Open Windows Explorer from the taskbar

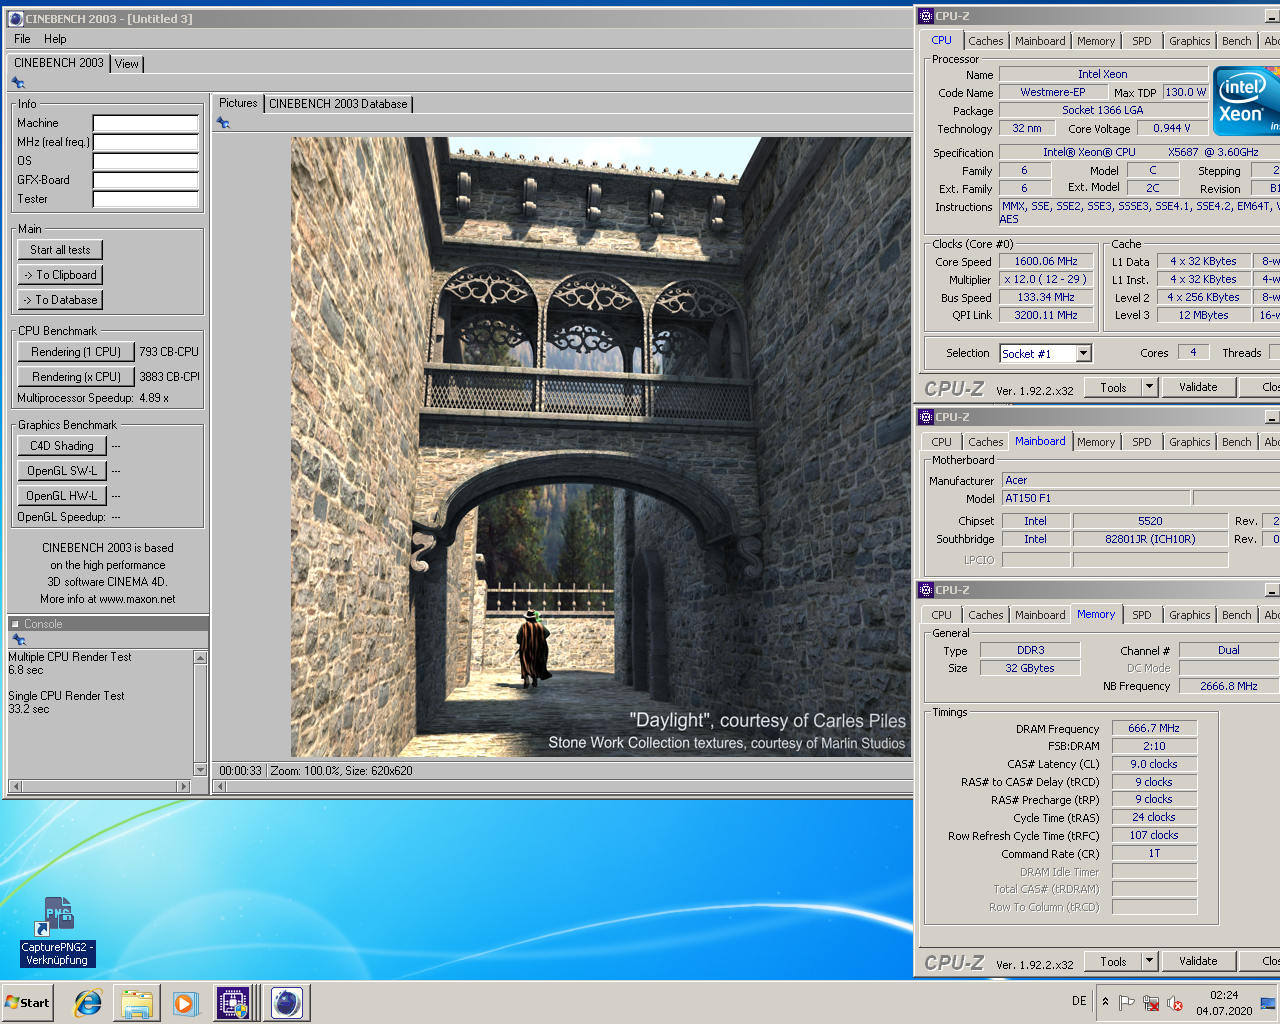pos(137,1003)
